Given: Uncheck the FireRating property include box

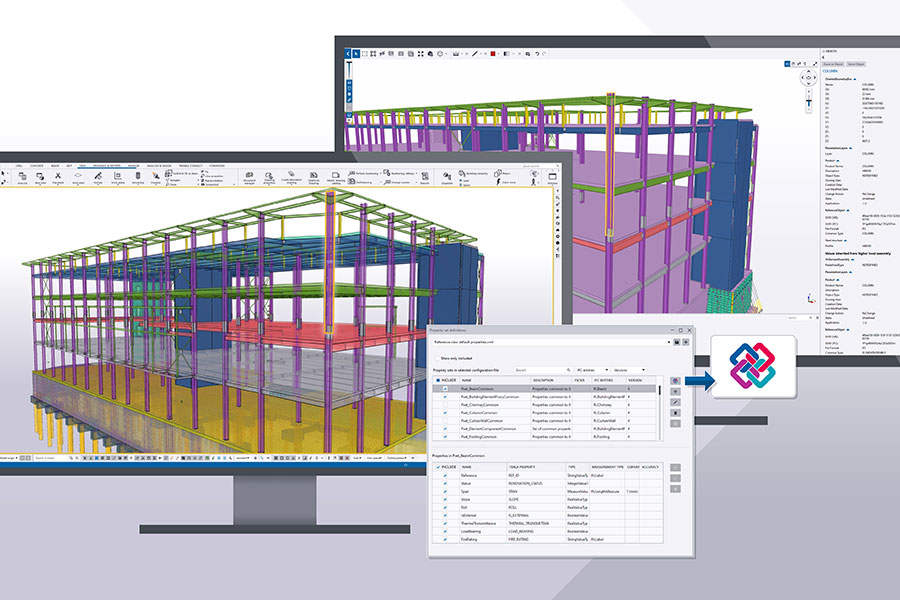Looking at the screenshot, I should click(x=445, y=540).
